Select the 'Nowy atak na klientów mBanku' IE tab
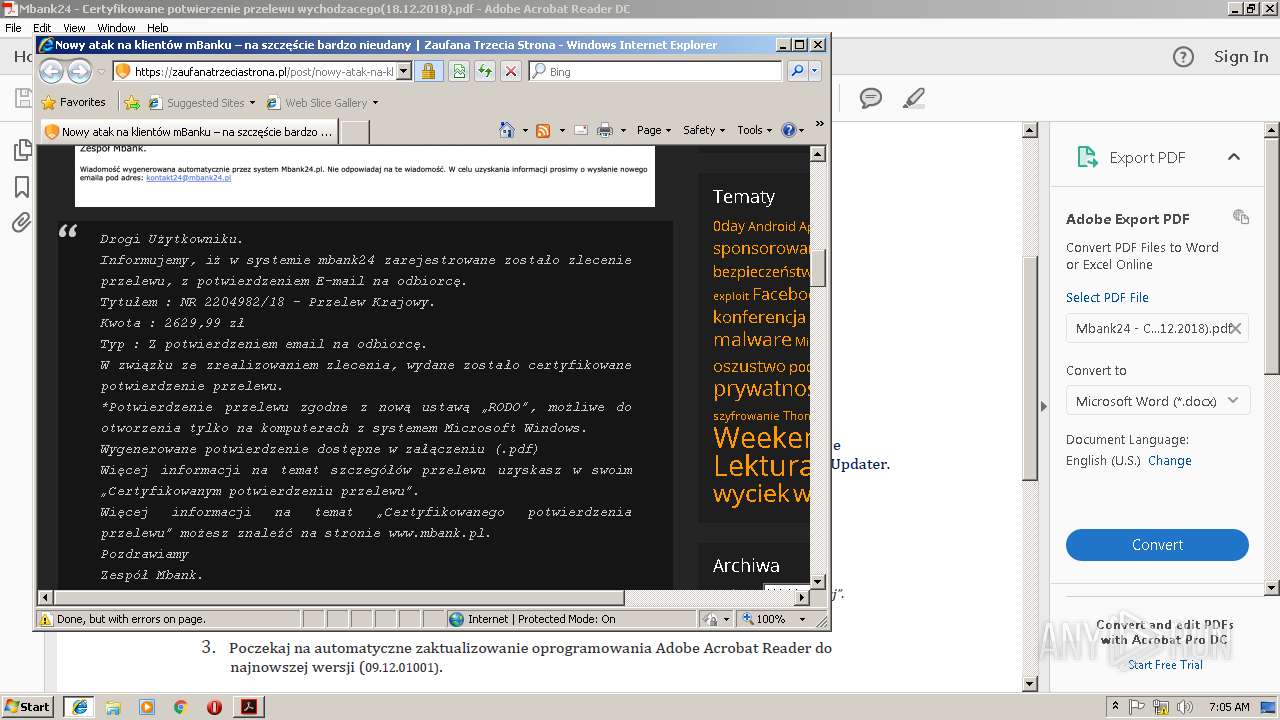 tap(189, 131)
